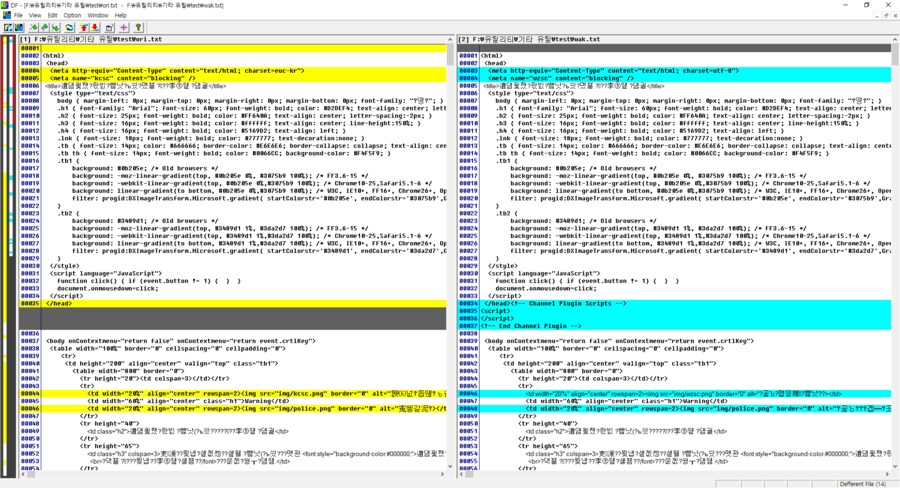Select highlighted <script> line 00035 in right pane
This screenshot has height=488, width=900.
coord(674,311)
